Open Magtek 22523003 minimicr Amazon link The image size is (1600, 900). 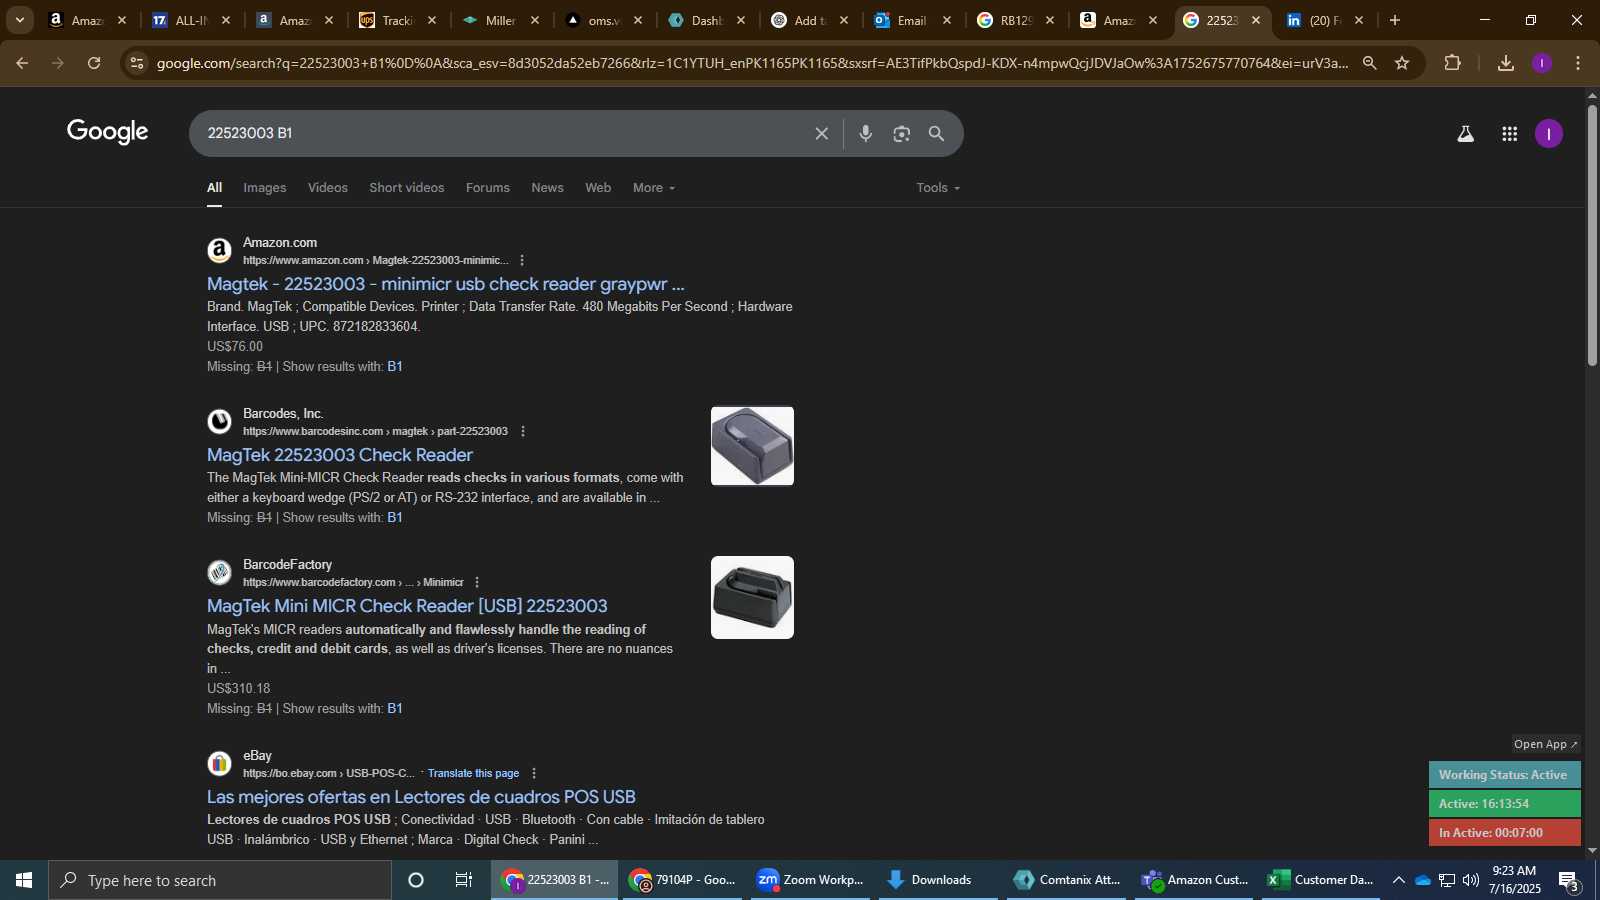[446, 284]
